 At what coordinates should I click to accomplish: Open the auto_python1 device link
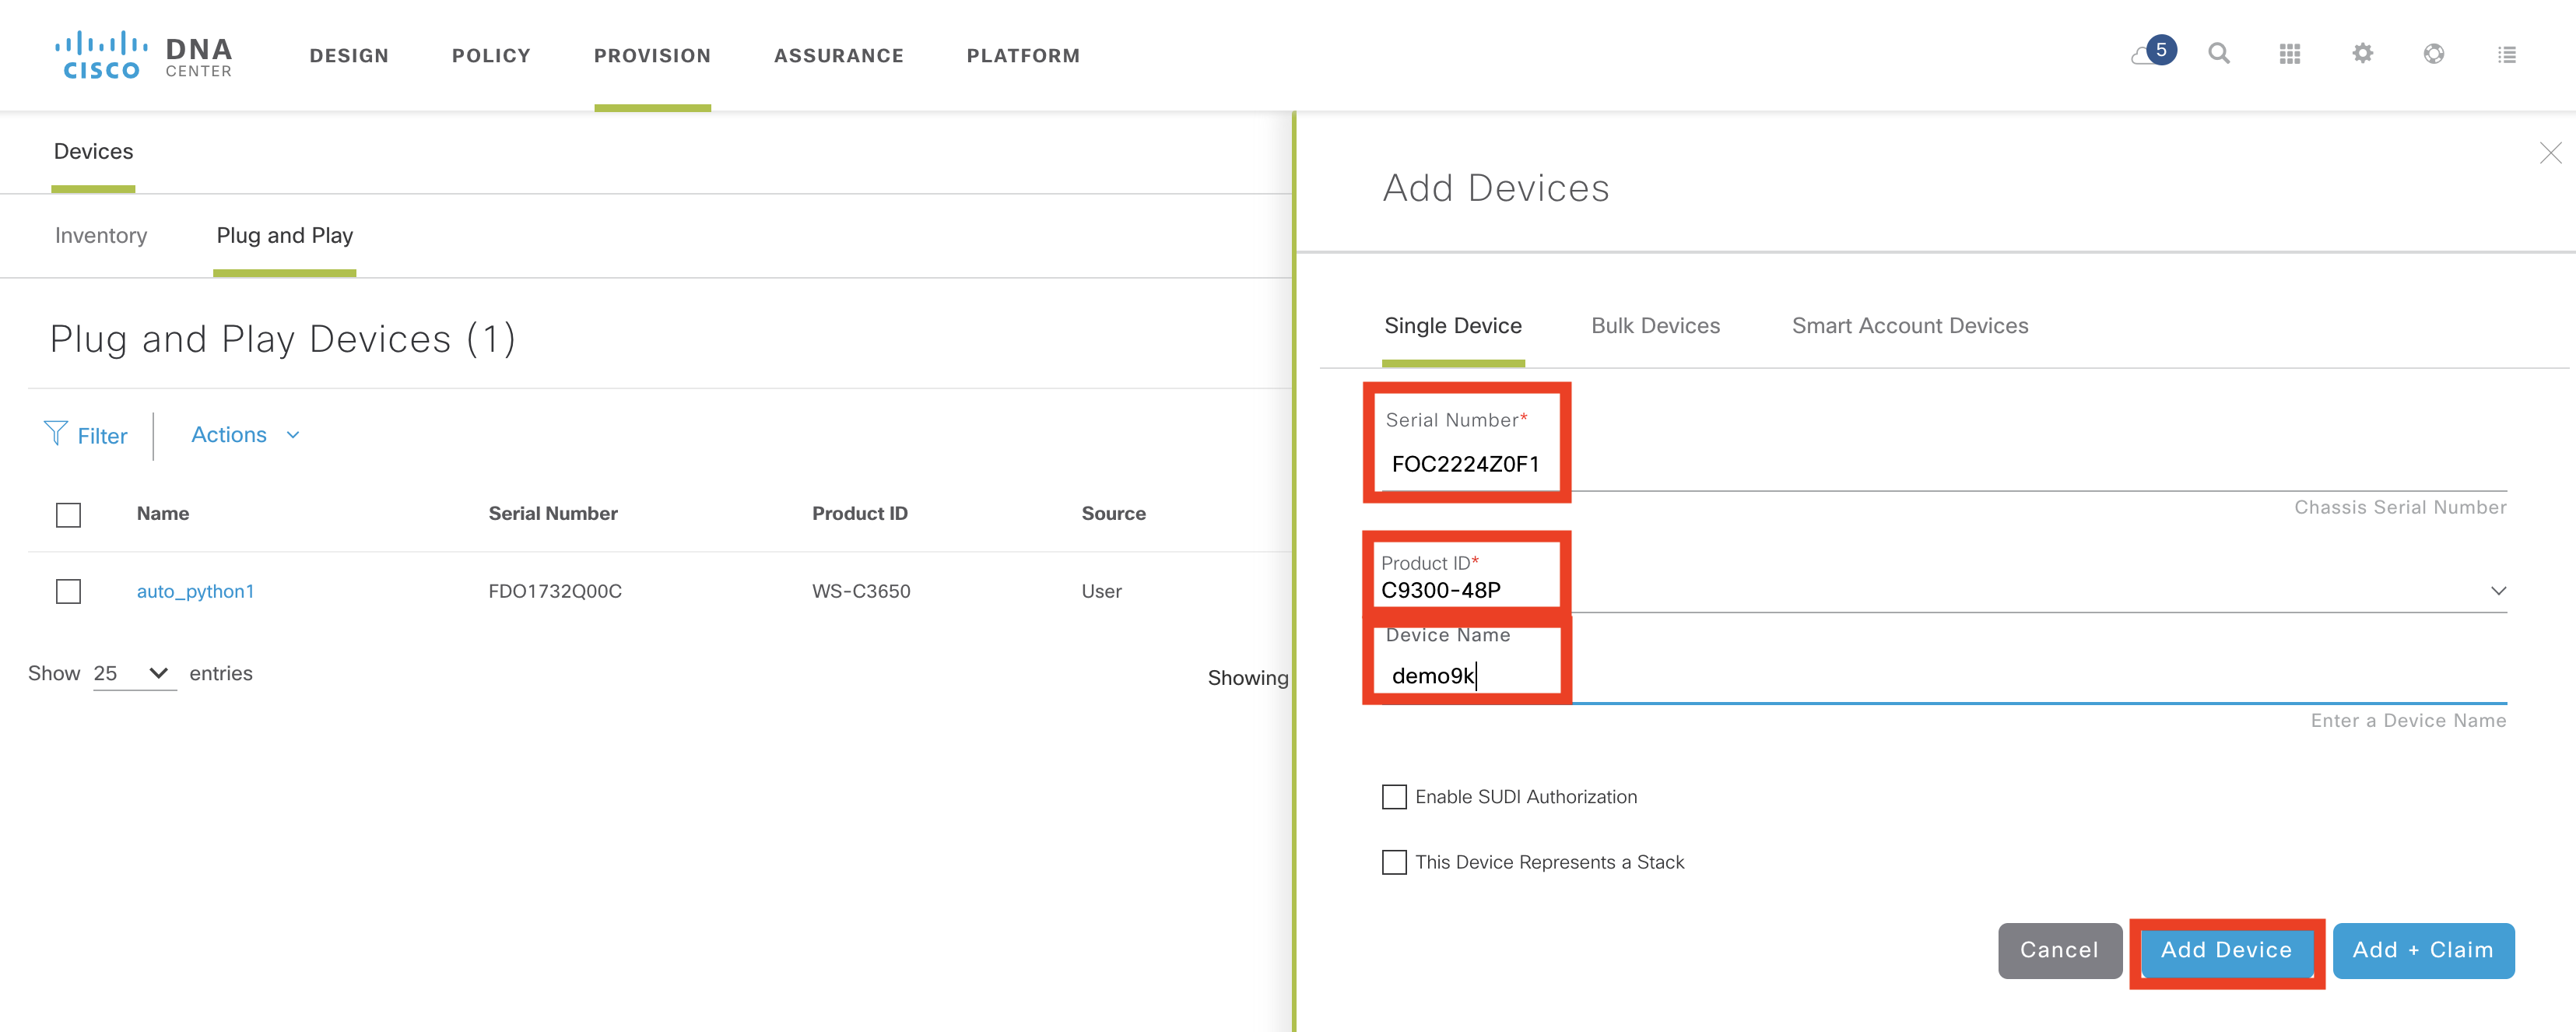pyautogui.click(x=195, y=591)
